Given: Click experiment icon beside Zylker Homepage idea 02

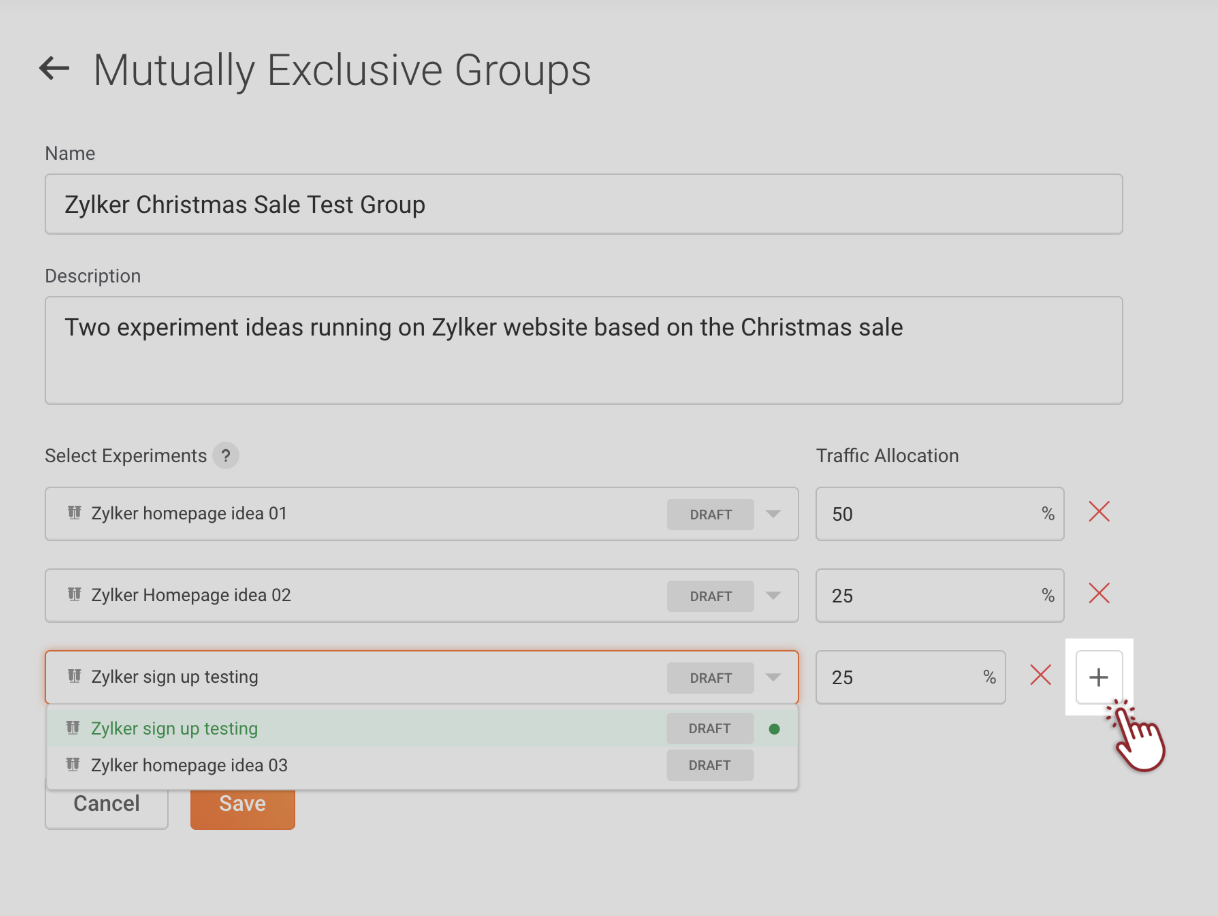Looking at the screenshot, I should (73, 596).
